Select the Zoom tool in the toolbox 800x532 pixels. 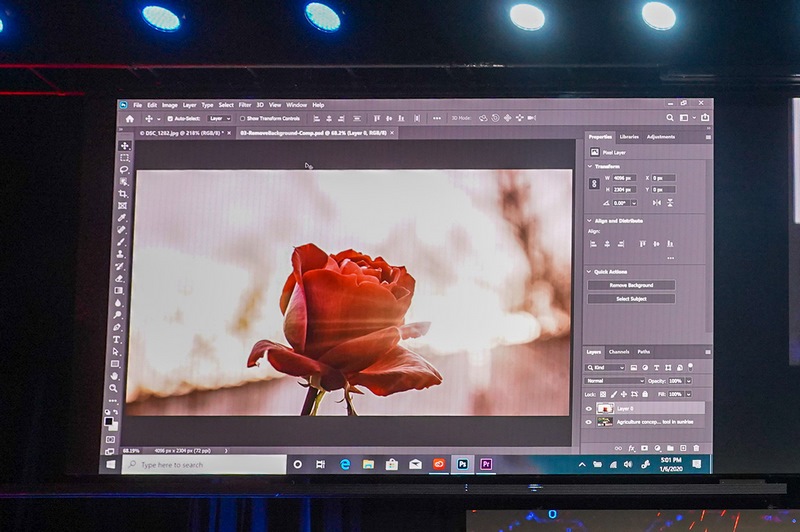point(113,389)
